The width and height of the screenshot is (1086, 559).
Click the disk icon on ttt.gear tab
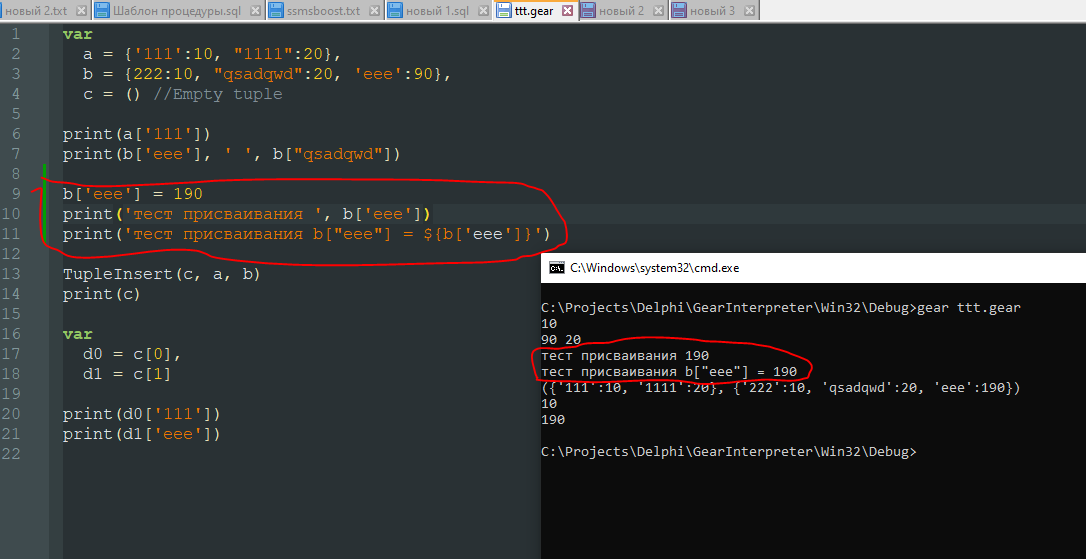[x=504, y=10]
